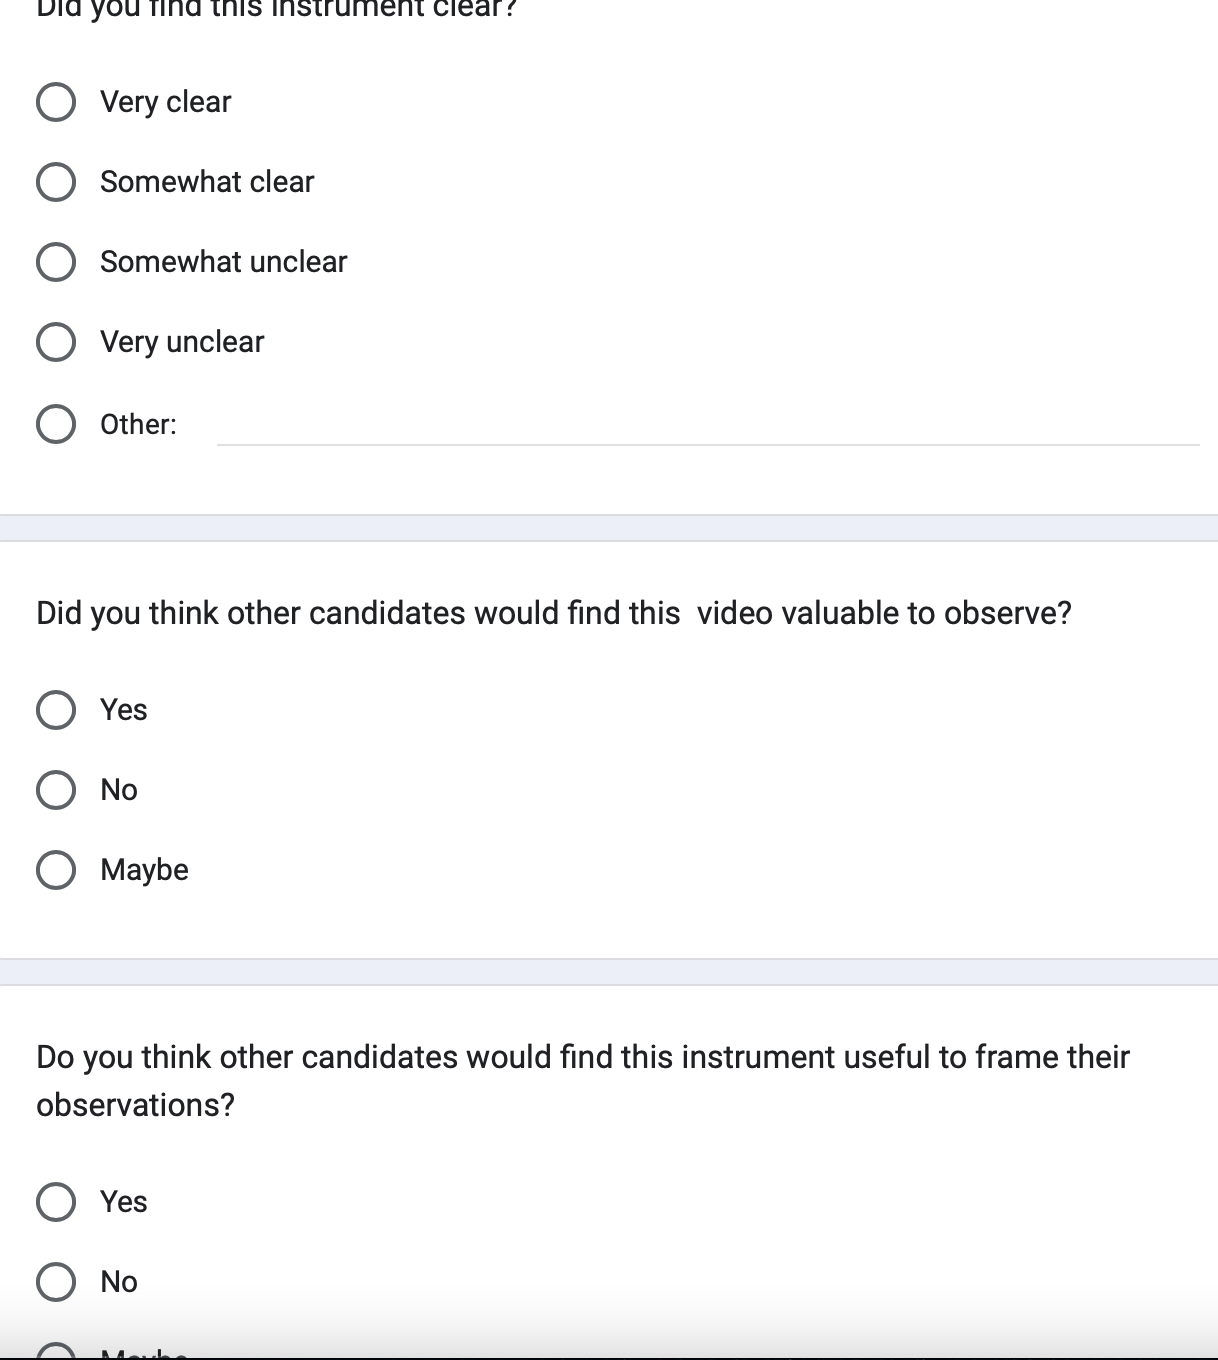Click the video valuable to observe question text

[554, 613]
